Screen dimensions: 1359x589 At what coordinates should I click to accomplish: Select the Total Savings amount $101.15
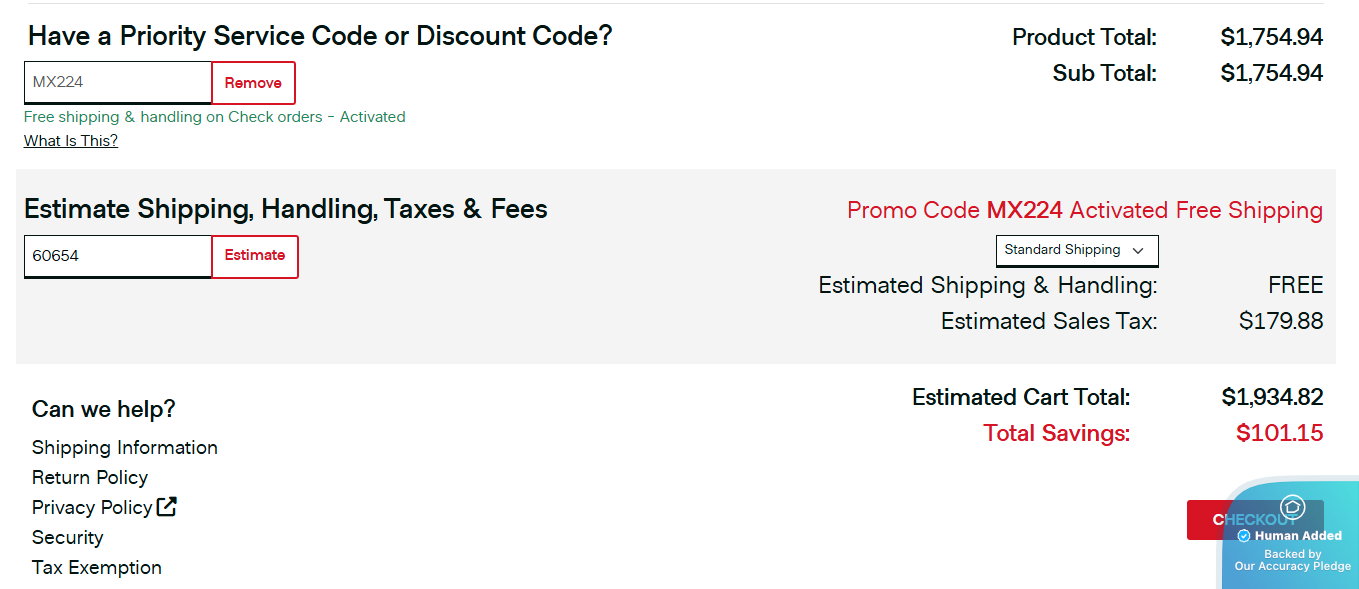coord(1279,433)
